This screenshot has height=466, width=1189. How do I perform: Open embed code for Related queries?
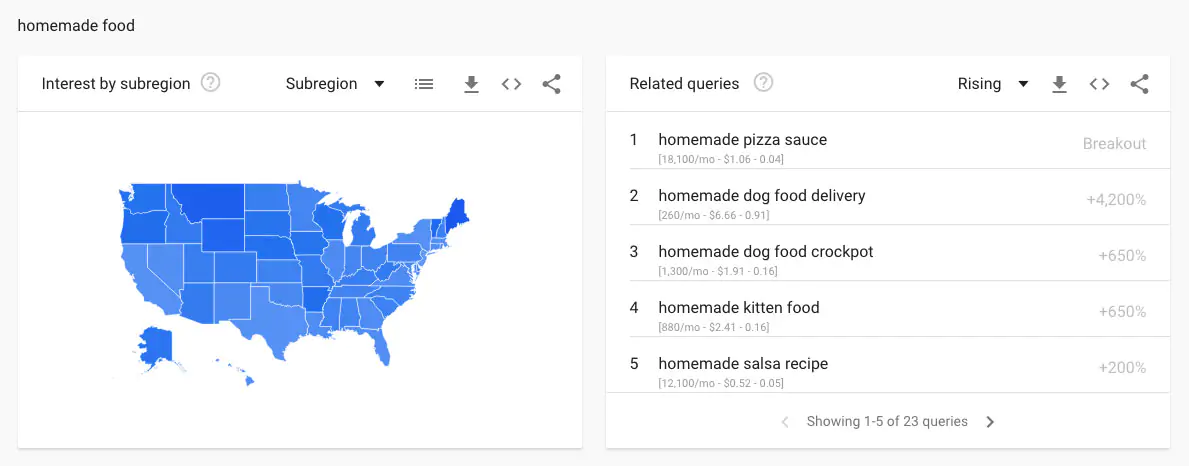pos(1099,84)
